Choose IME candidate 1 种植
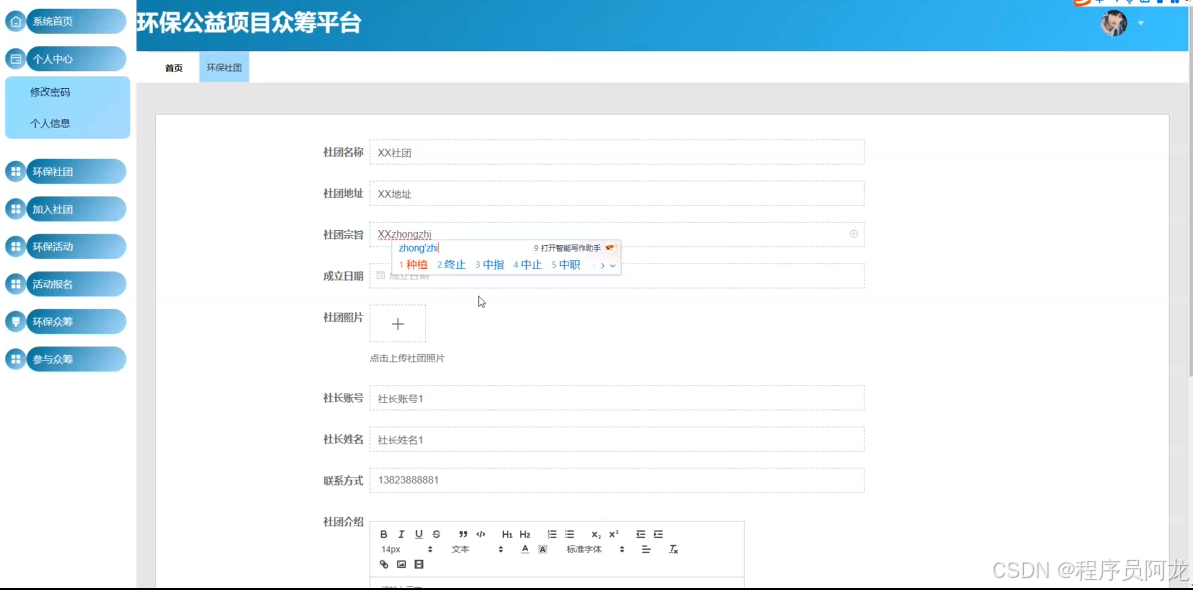This screenshot has width=1193, height=590. coord(413,265)
